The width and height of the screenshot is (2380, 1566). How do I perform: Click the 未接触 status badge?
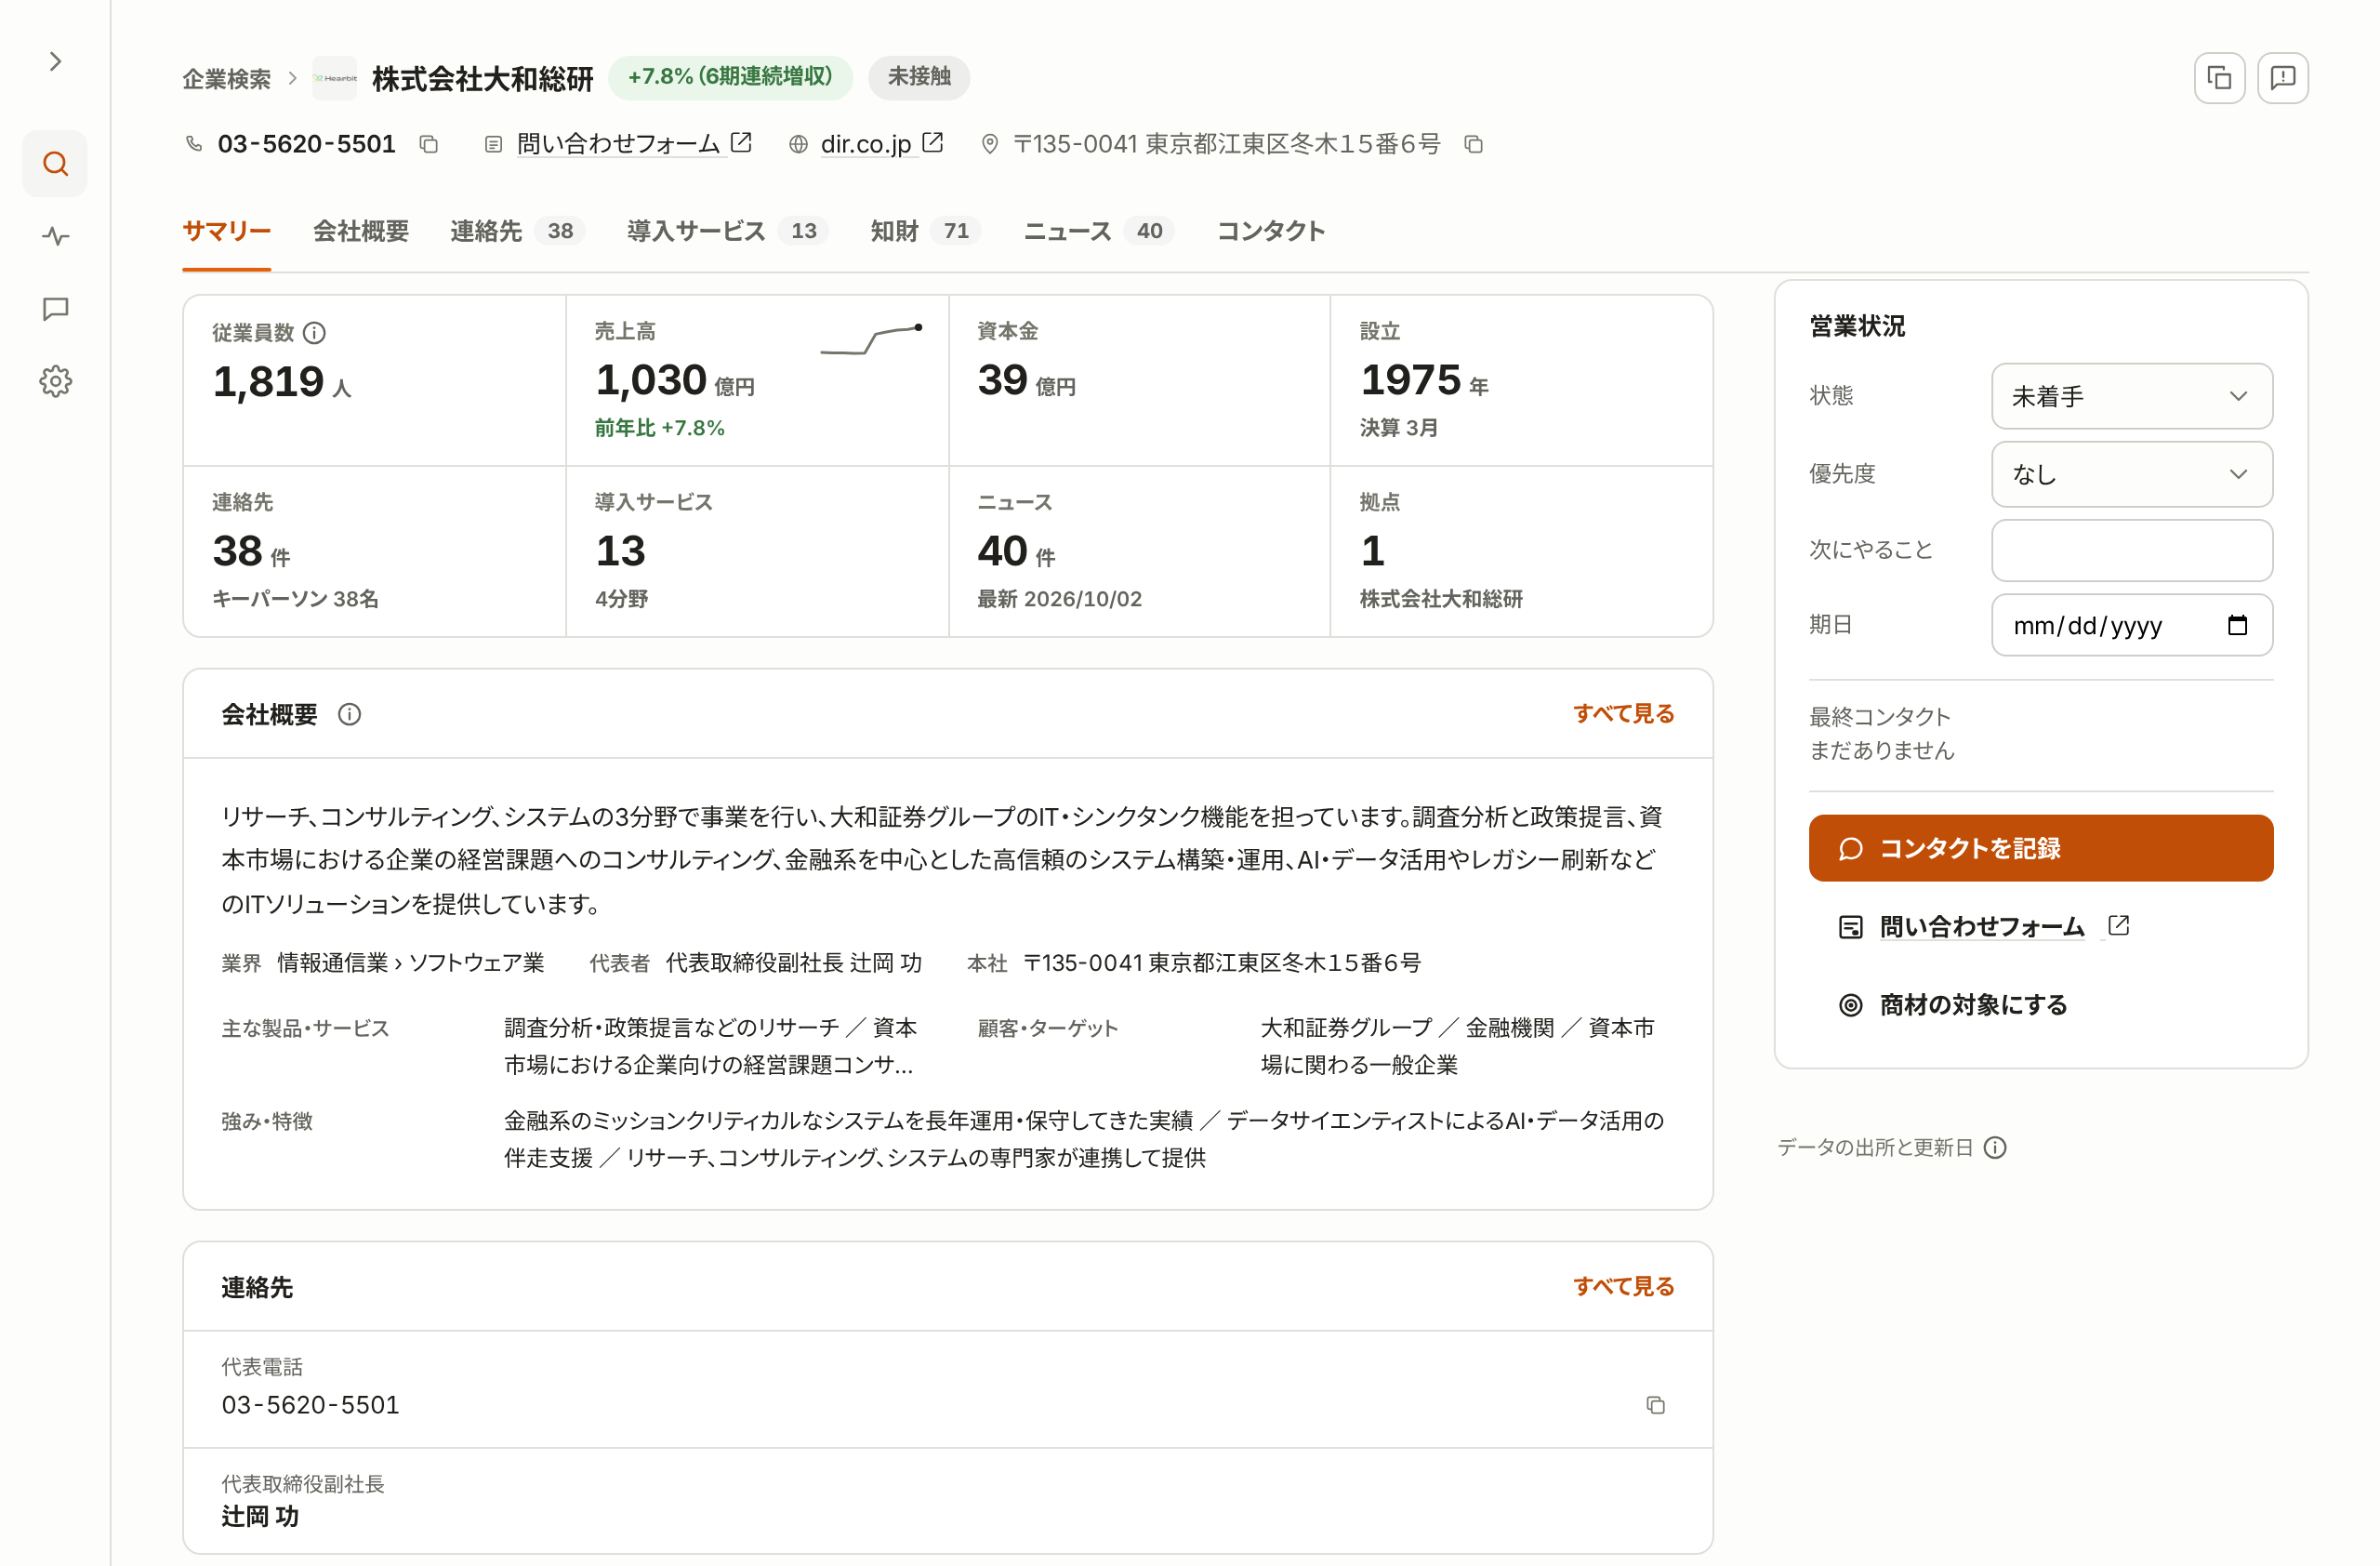[919, 77]
